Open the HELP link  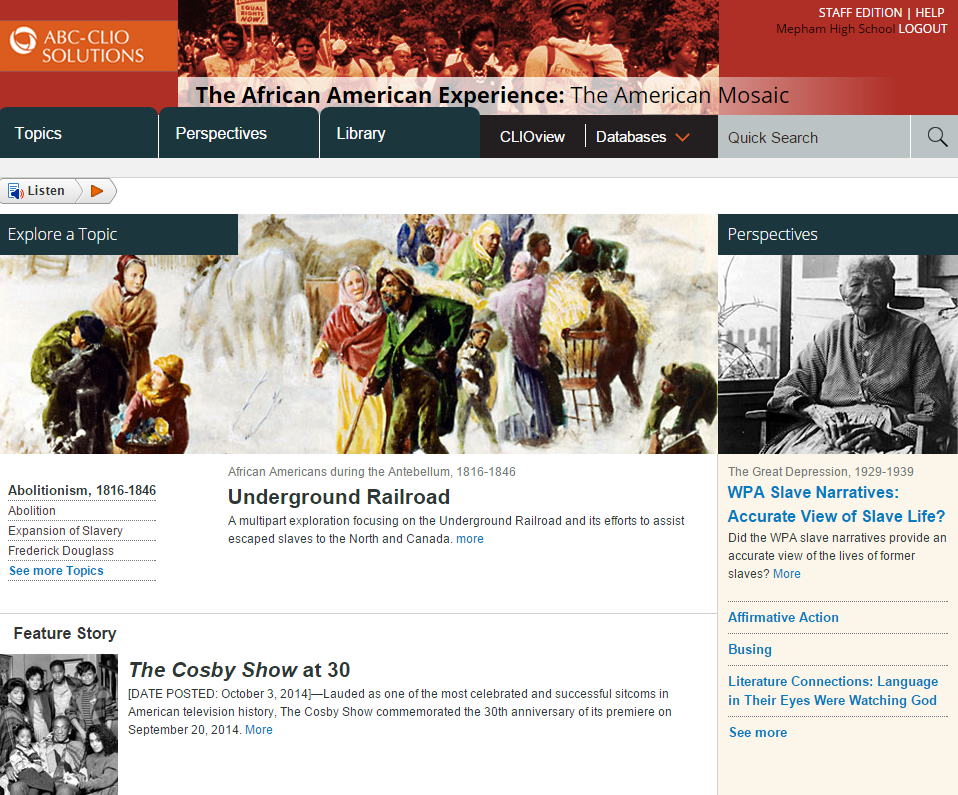tap(929, 13)
